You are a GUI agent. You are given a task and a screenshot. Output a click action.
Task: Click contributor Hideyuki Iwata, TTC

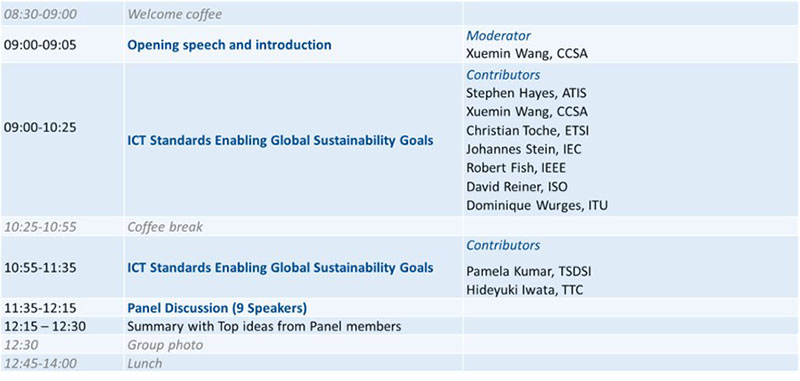pos(524,290)
